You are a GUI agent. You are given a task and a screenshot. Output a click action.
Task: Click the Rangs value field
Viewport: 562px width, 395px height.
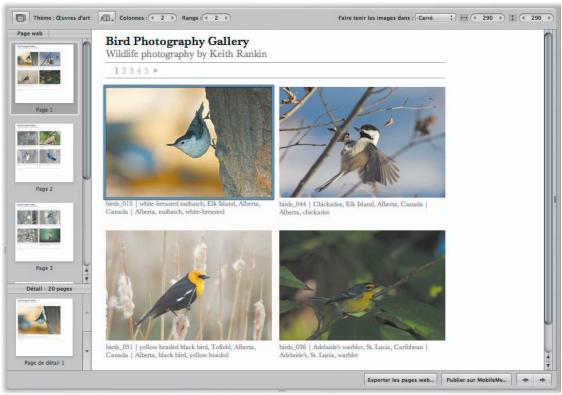(216, 18)
